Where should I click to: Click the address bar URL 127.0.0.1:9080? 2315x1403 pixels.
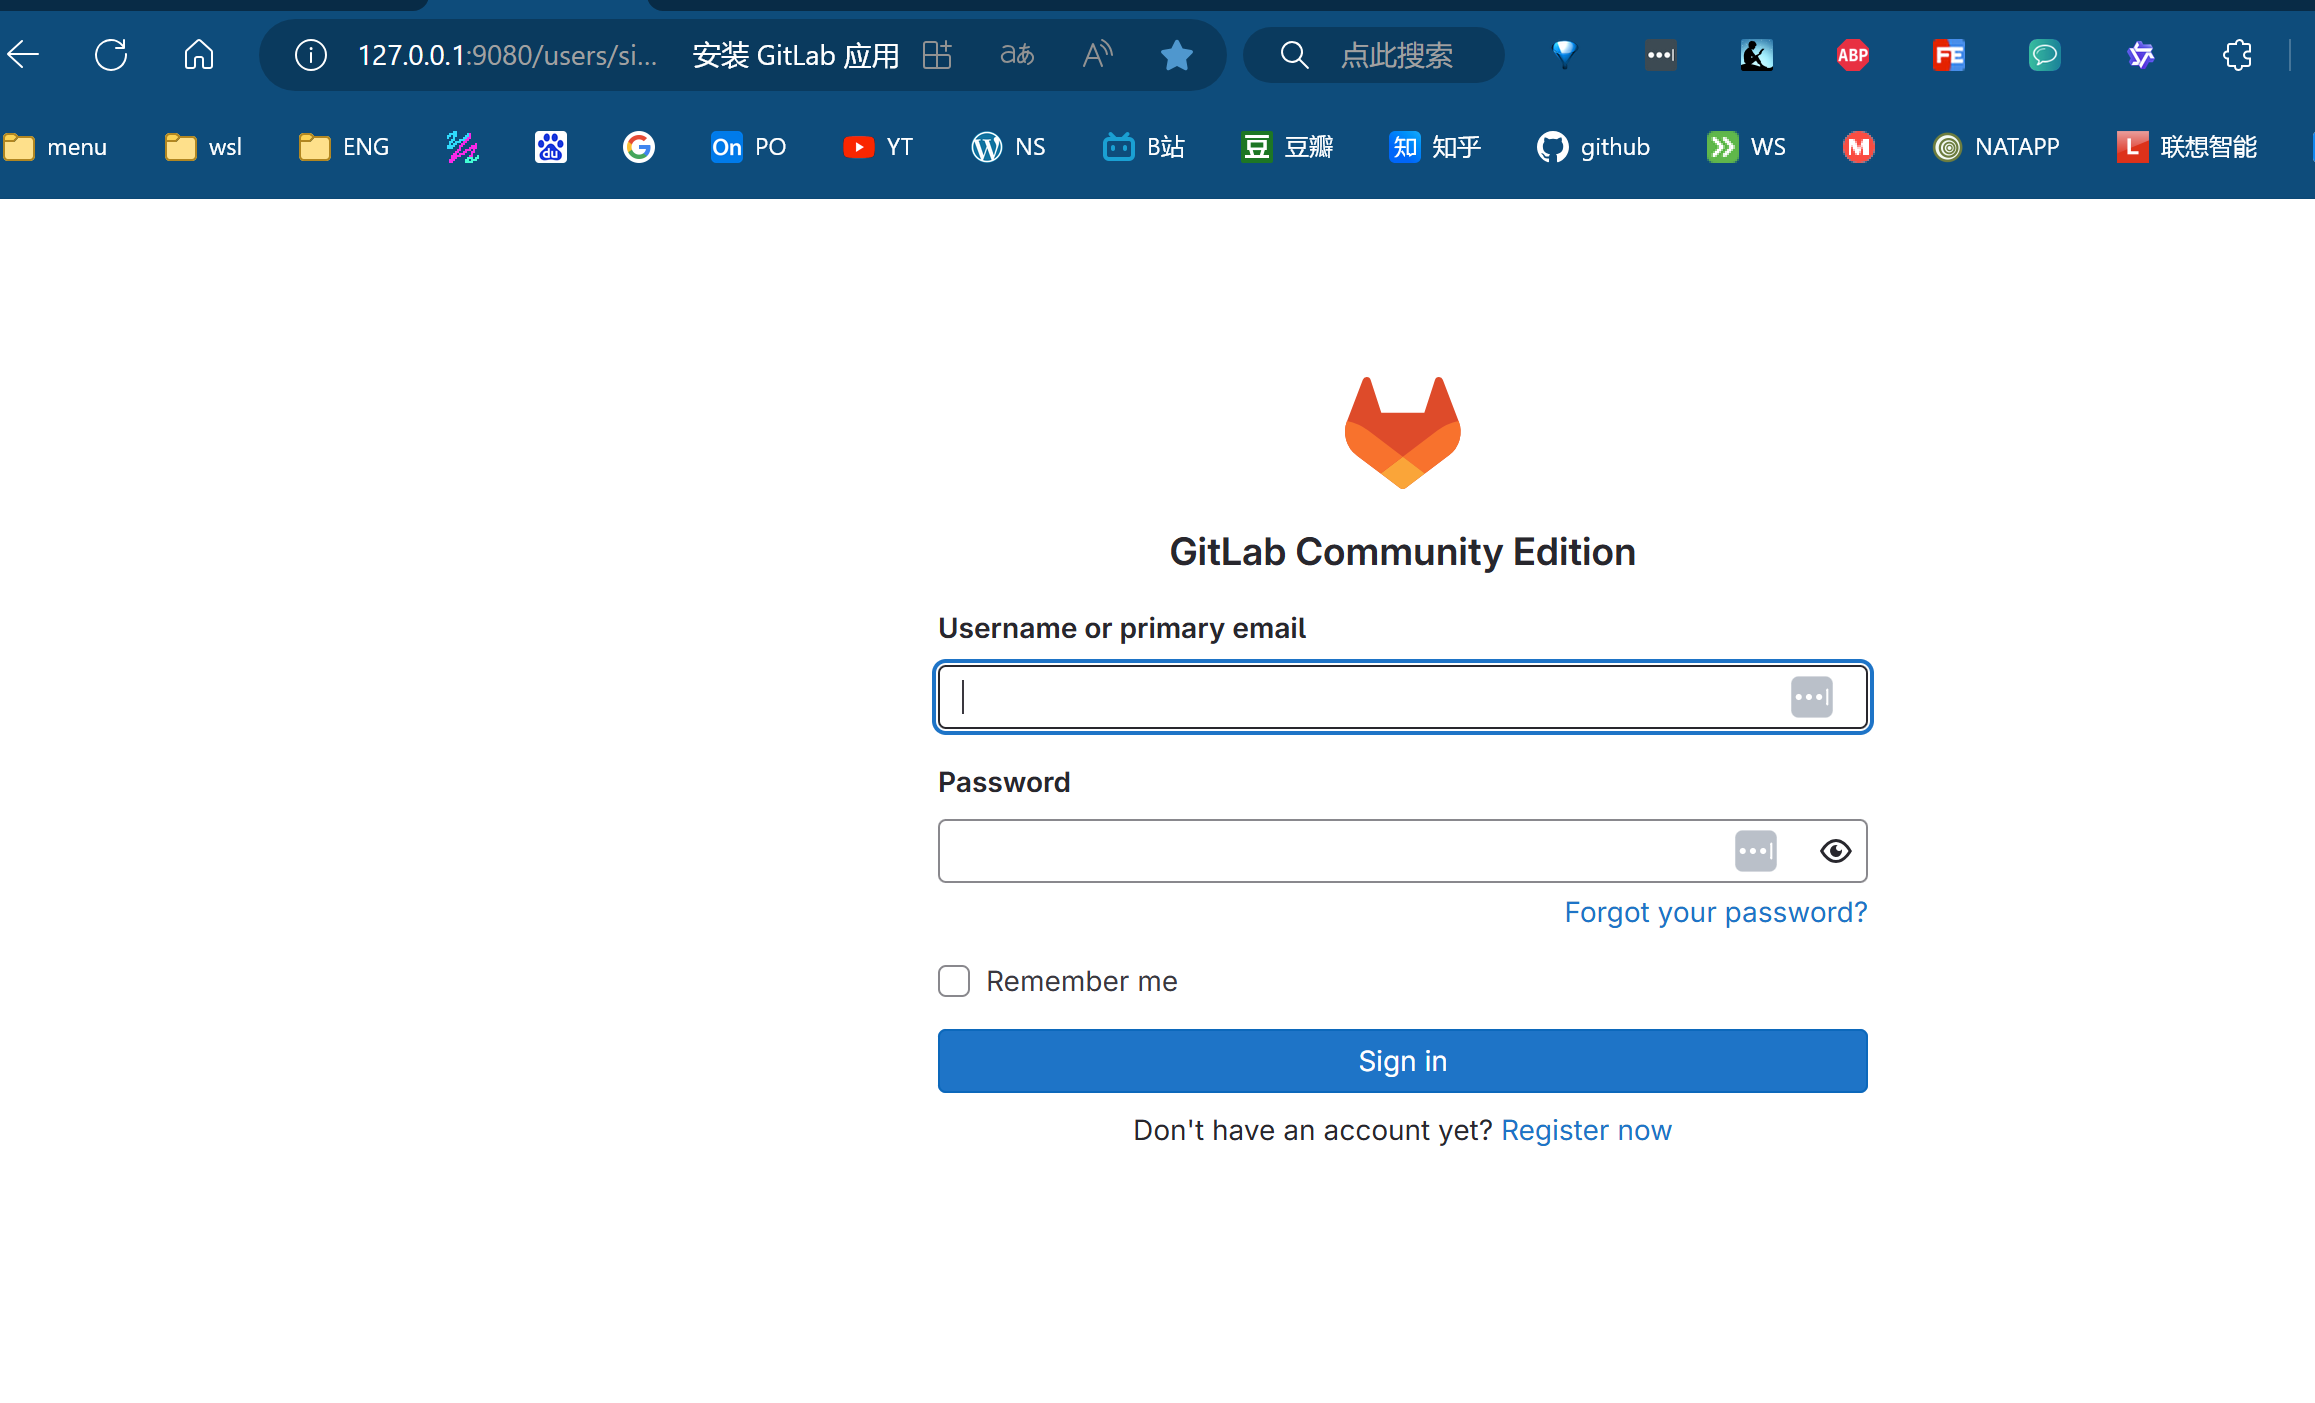click(508, 55)
